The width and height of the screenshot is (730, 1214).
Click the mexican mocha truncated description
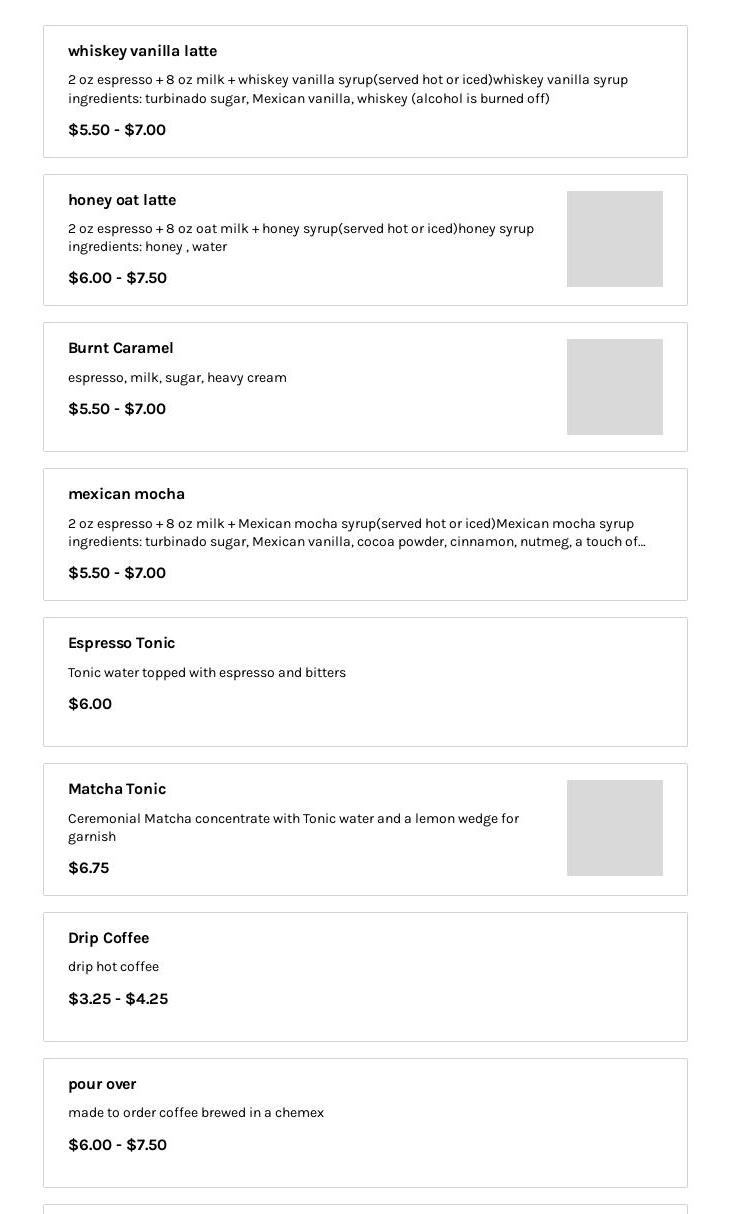[356, 533]
